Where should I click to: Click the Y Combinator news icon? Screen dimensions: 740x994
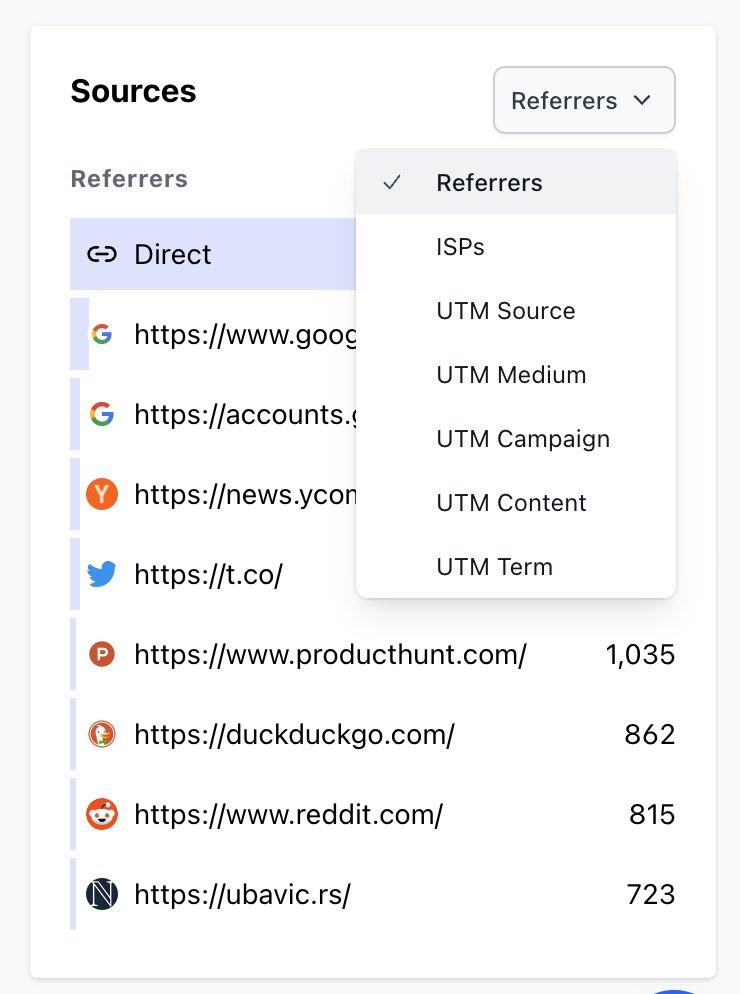pyautogui.click(x=101, y=494)
